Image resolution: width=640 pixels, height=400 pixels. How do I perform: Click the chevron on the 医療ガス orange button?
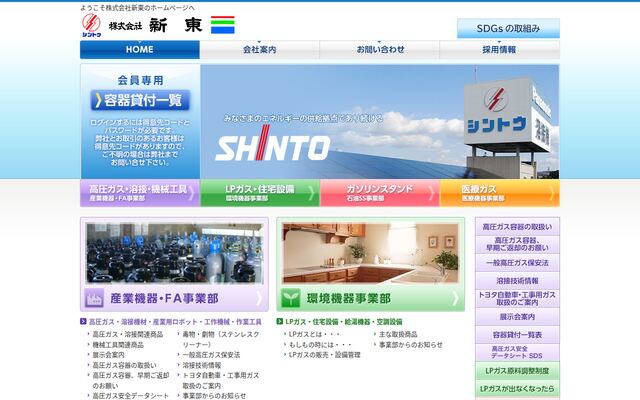coord(552,193)
